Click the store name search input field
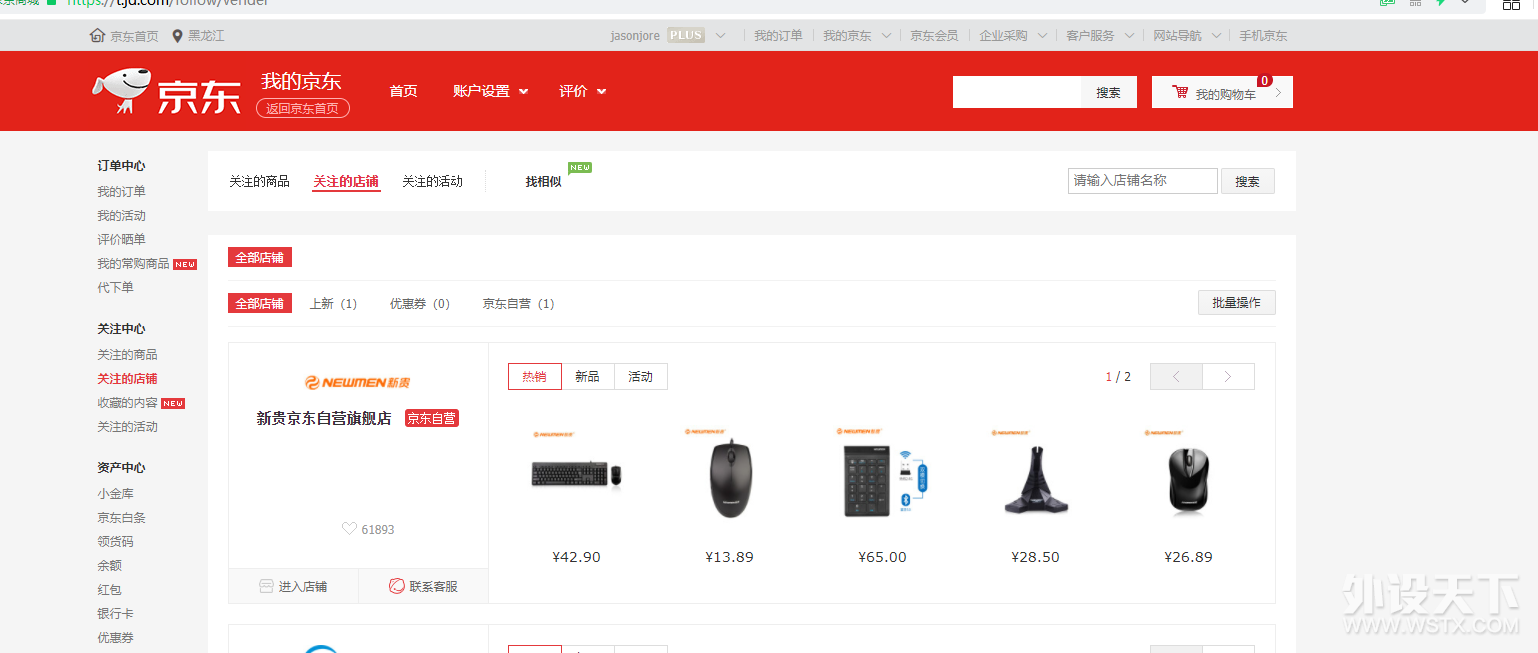This screenshot has height=653, width=1538. 1142,181
